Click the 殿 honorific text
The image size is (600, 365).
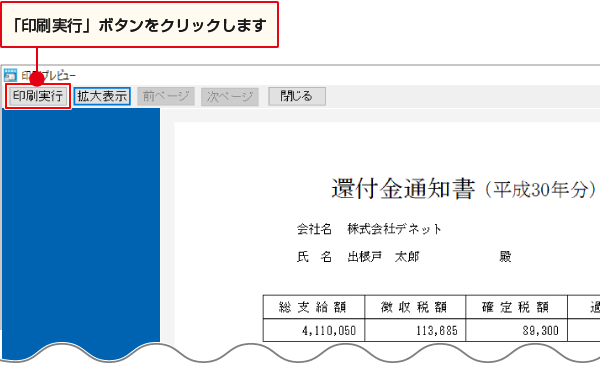click(x=505, y=257)
